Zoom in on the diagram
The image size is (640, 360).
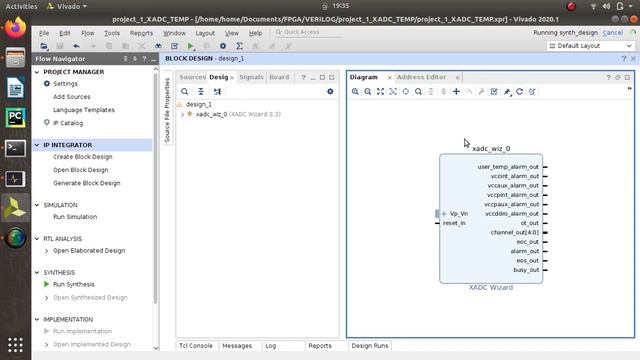click(355, 91)
